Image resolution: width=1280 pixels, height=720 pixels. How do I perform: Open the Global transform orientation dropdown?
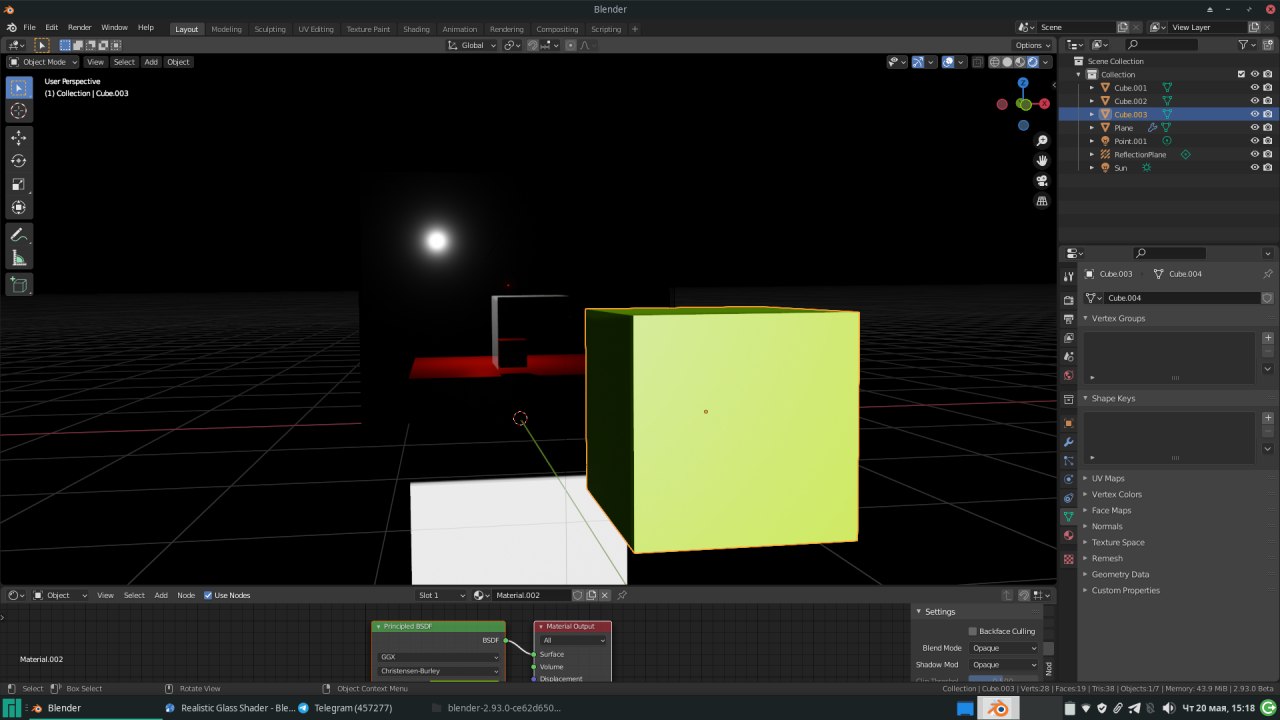[471, 45]
